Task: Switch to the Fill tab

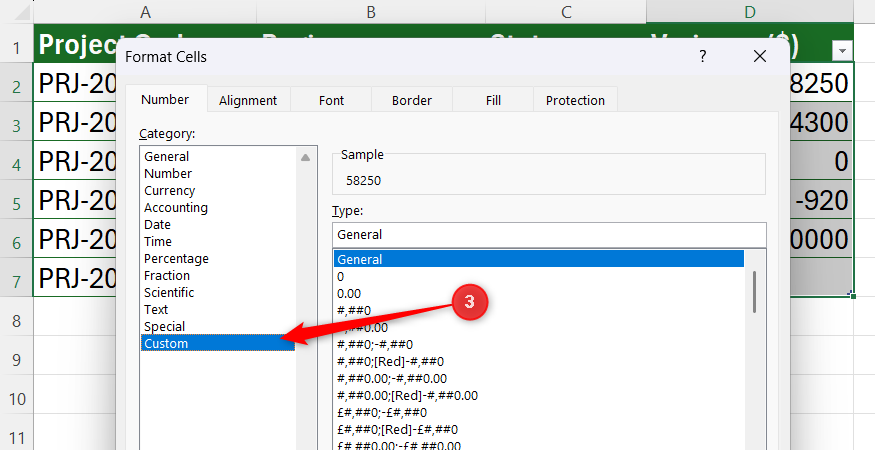Action: [x=493, y=100]
